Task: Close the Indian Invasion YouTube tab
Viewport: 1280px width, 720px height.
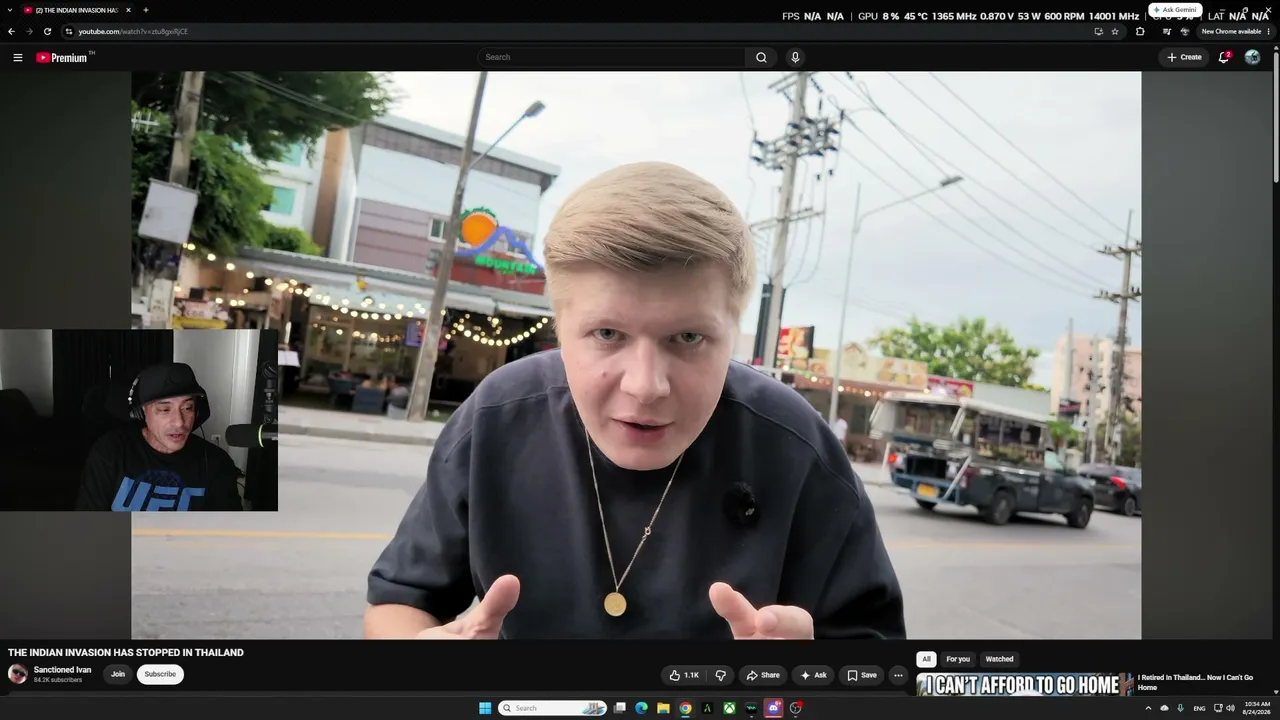Action: pos(128,10)
